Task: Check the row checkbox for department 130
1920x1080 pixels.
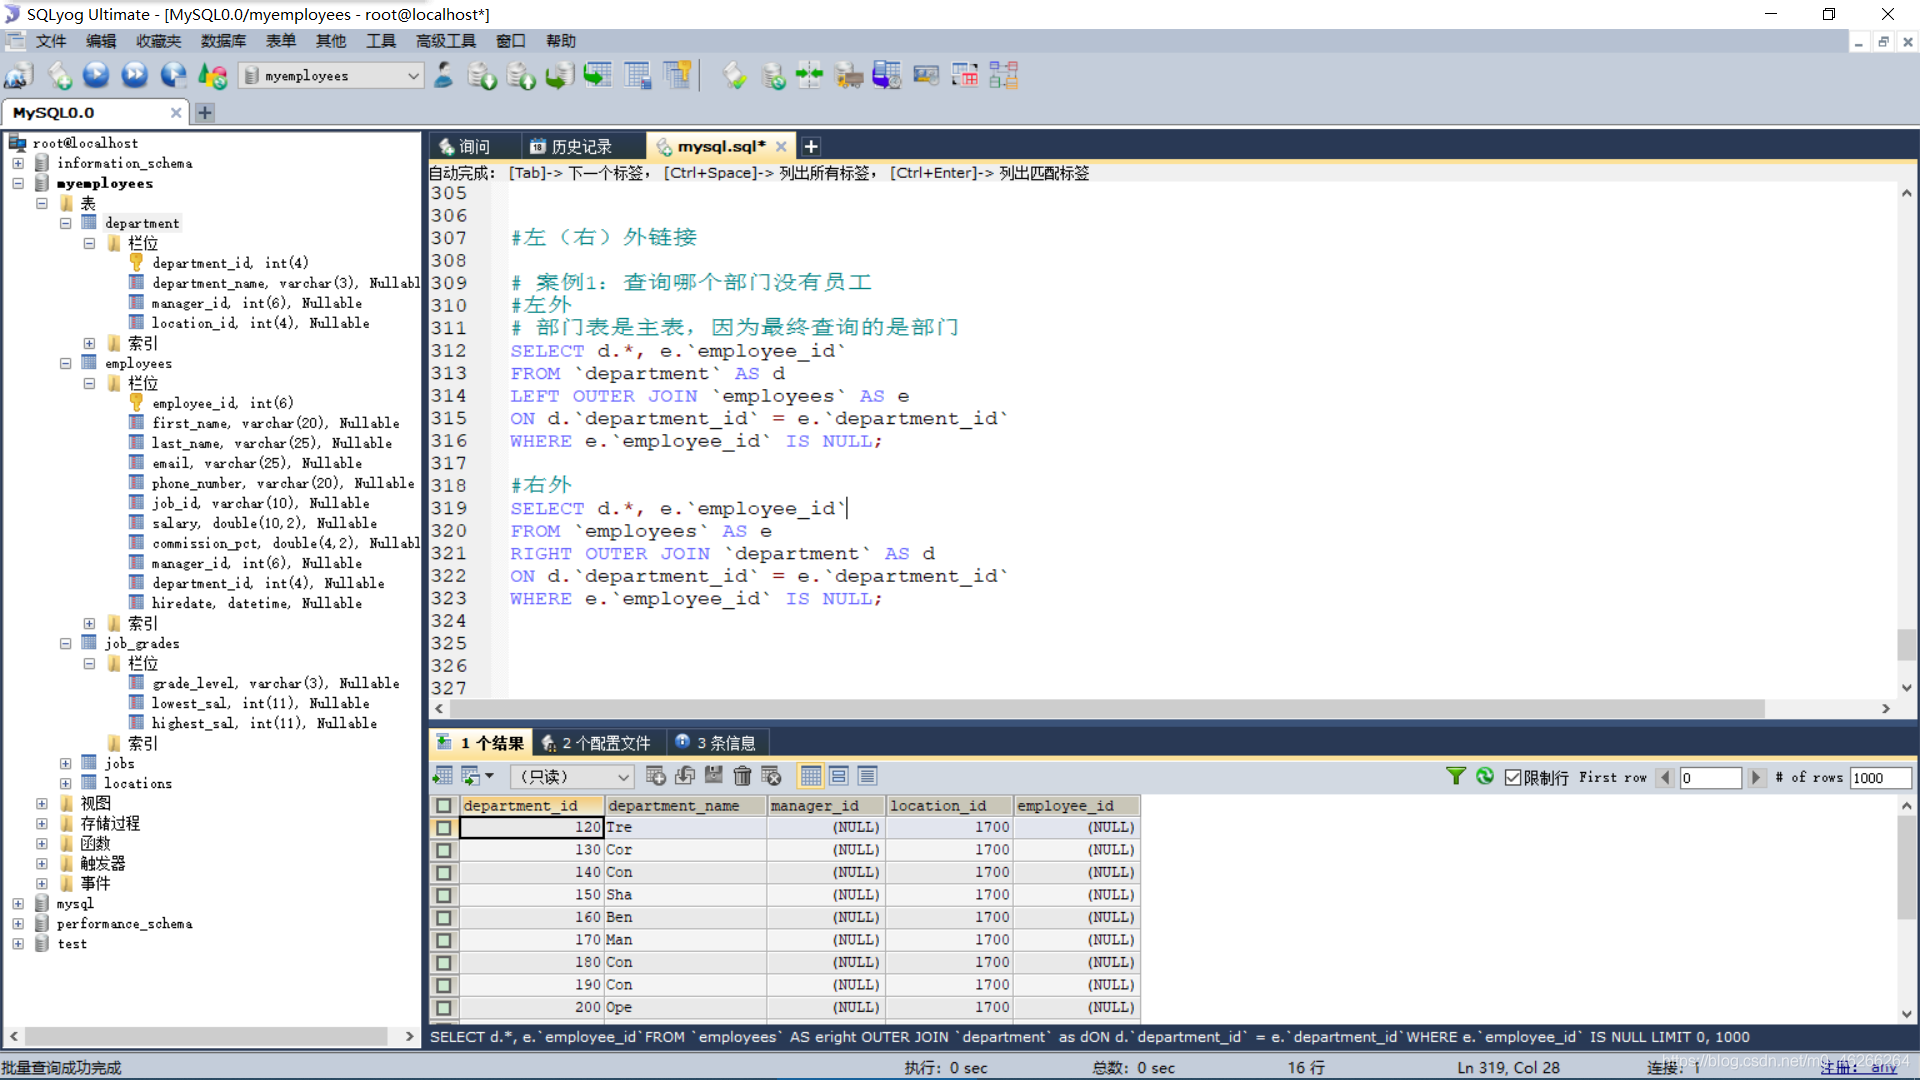Action: 444,850
